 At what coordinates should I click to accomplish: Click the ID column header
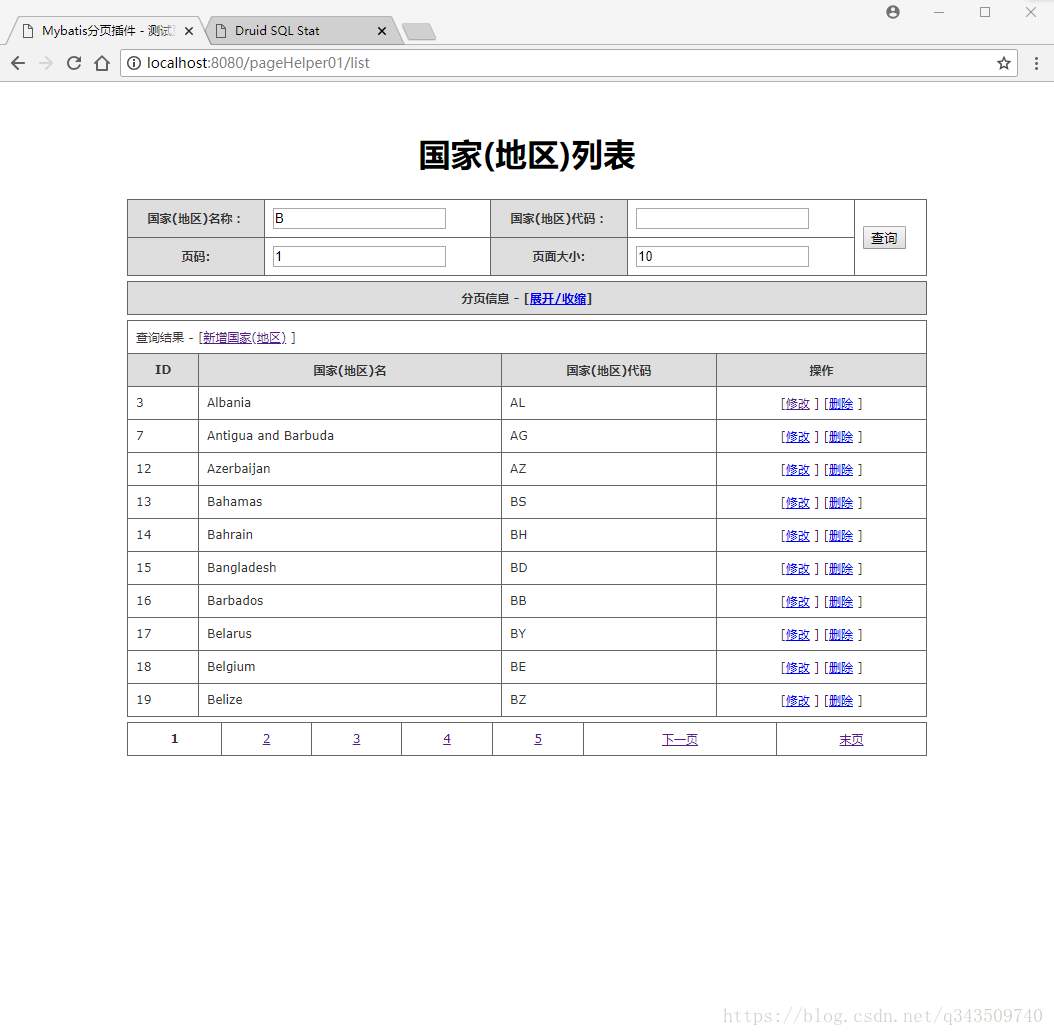pos(163,370)
